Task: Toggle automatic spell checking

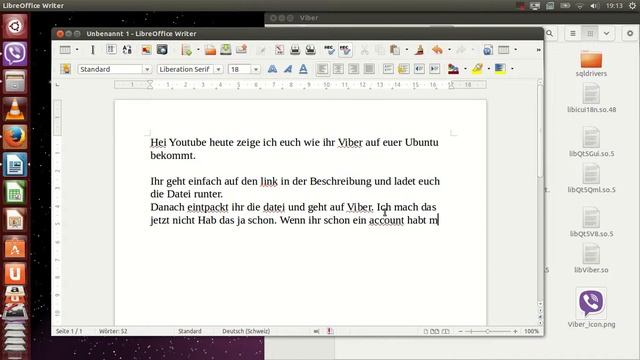Action: pos(345,50)
